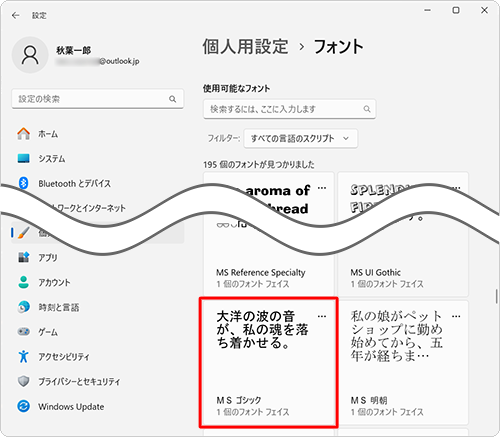Click the Bluetooth icon in the sidebar
The width and height of the screenshot is (500, 437).
point(23,183)
